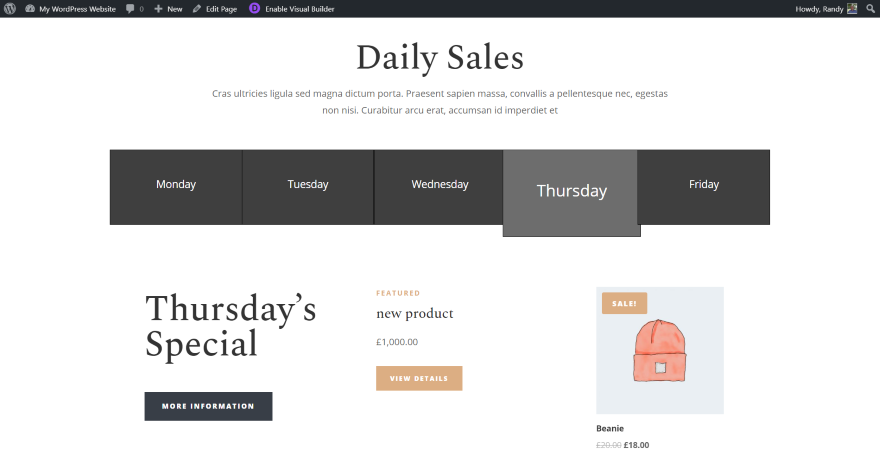Click the WordPress logo icon
880x456 pixels.
[9, 8]
